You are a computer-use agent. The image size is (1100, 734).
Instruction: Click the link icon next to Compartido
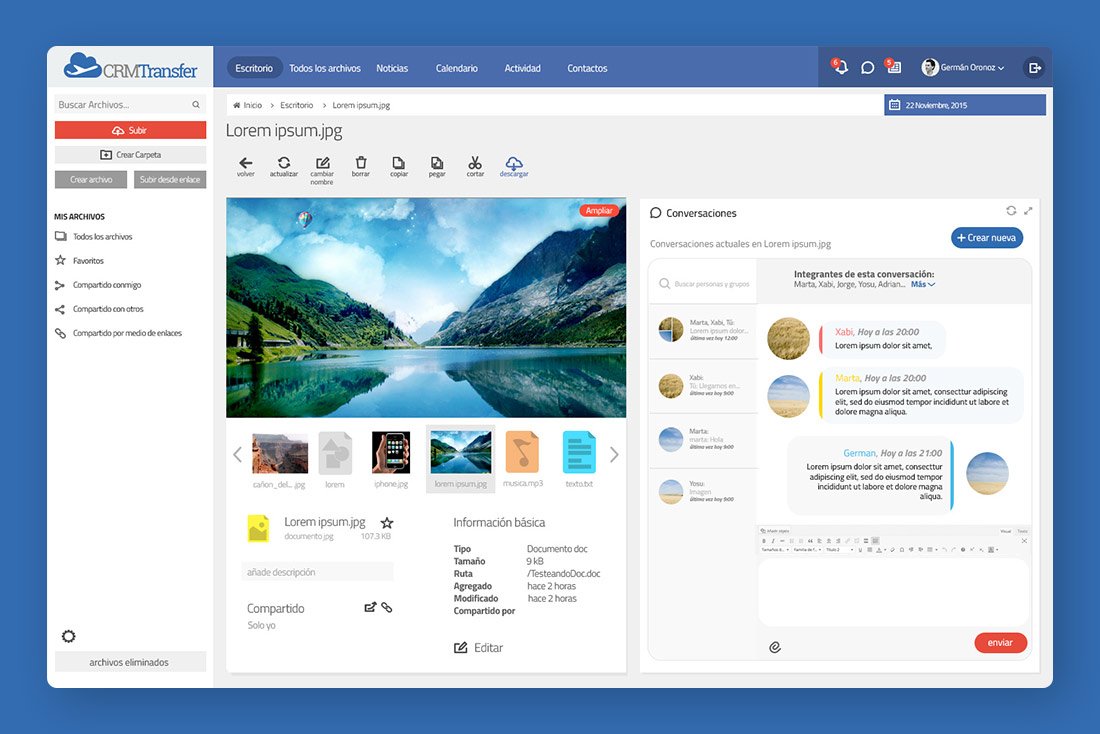click(387, 607)
